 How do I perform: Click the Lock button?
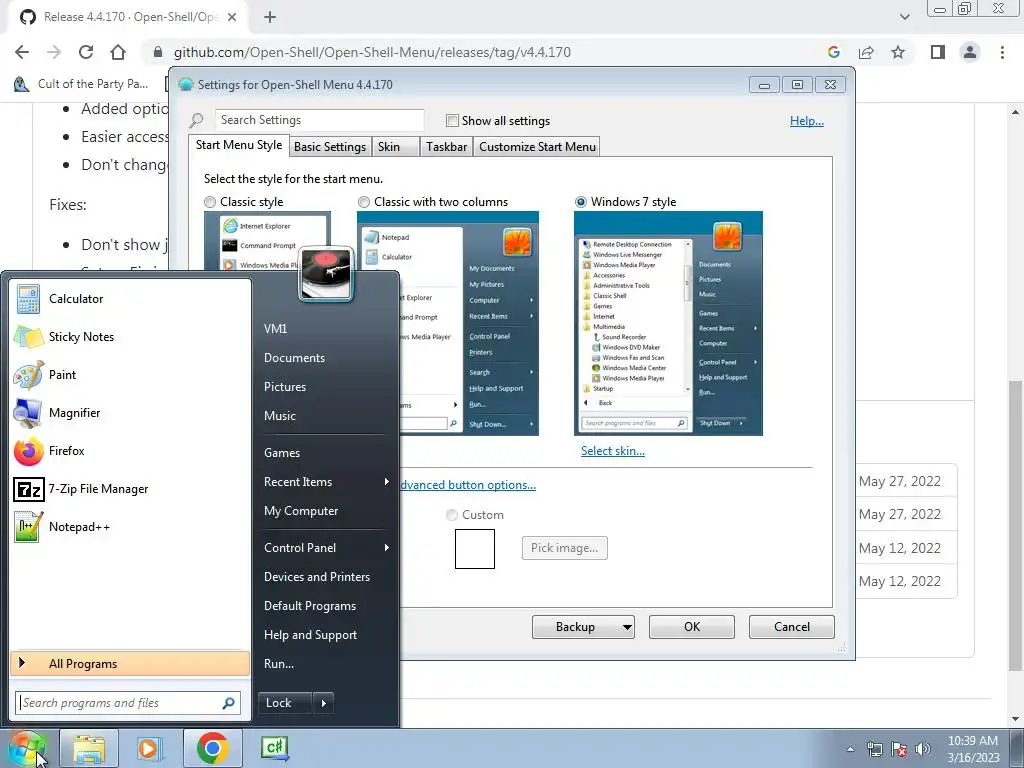pos(285,703)
